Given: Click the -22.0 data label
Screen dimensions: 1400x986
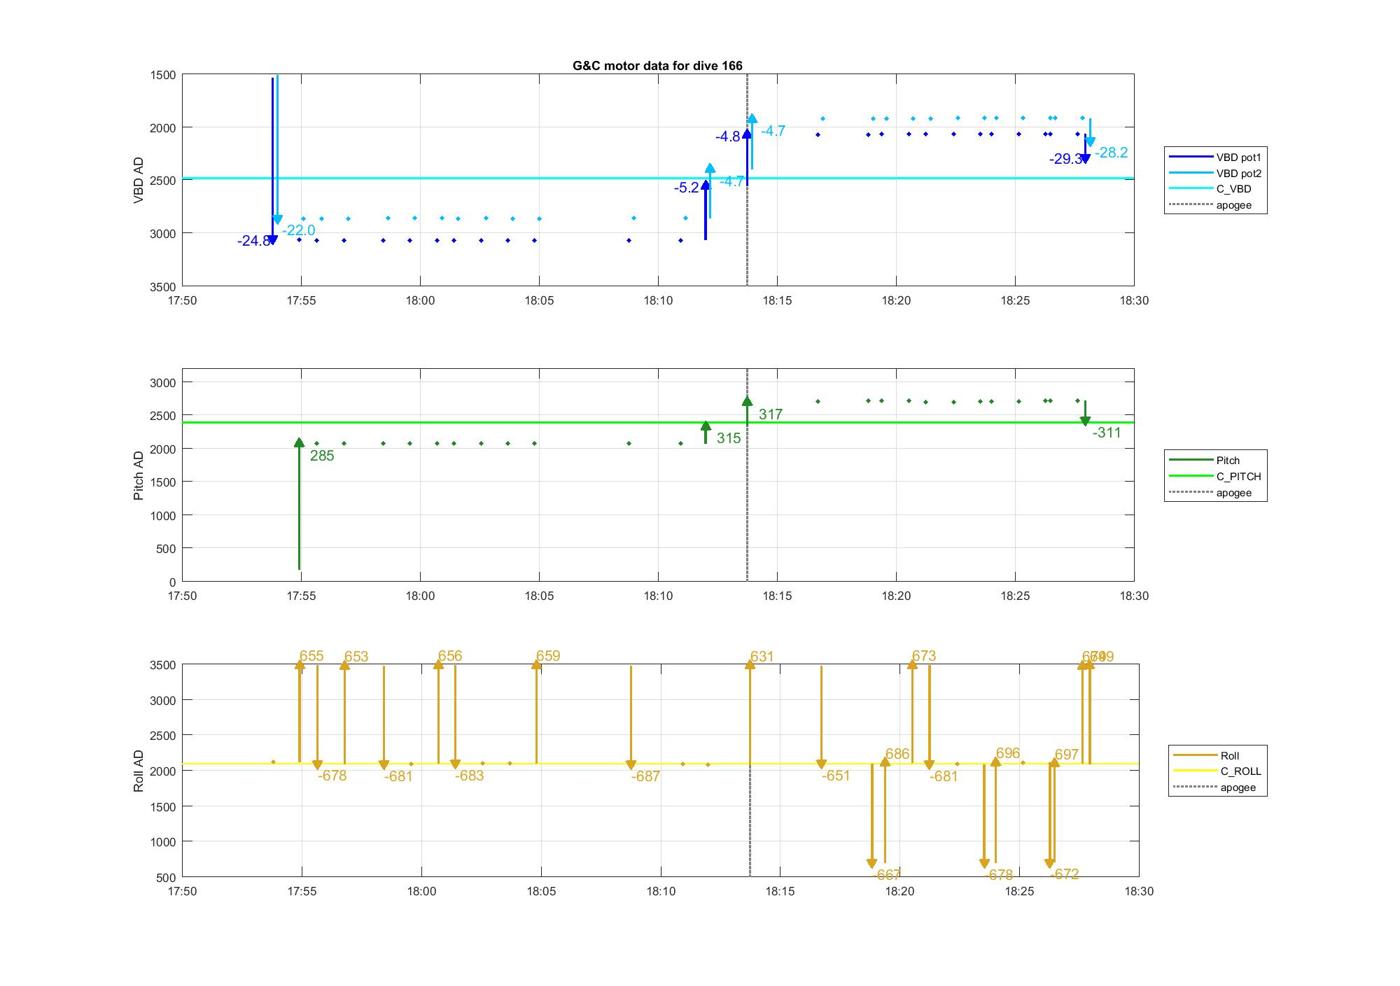Looking at the screenshot, I should (x=299, y=231).
